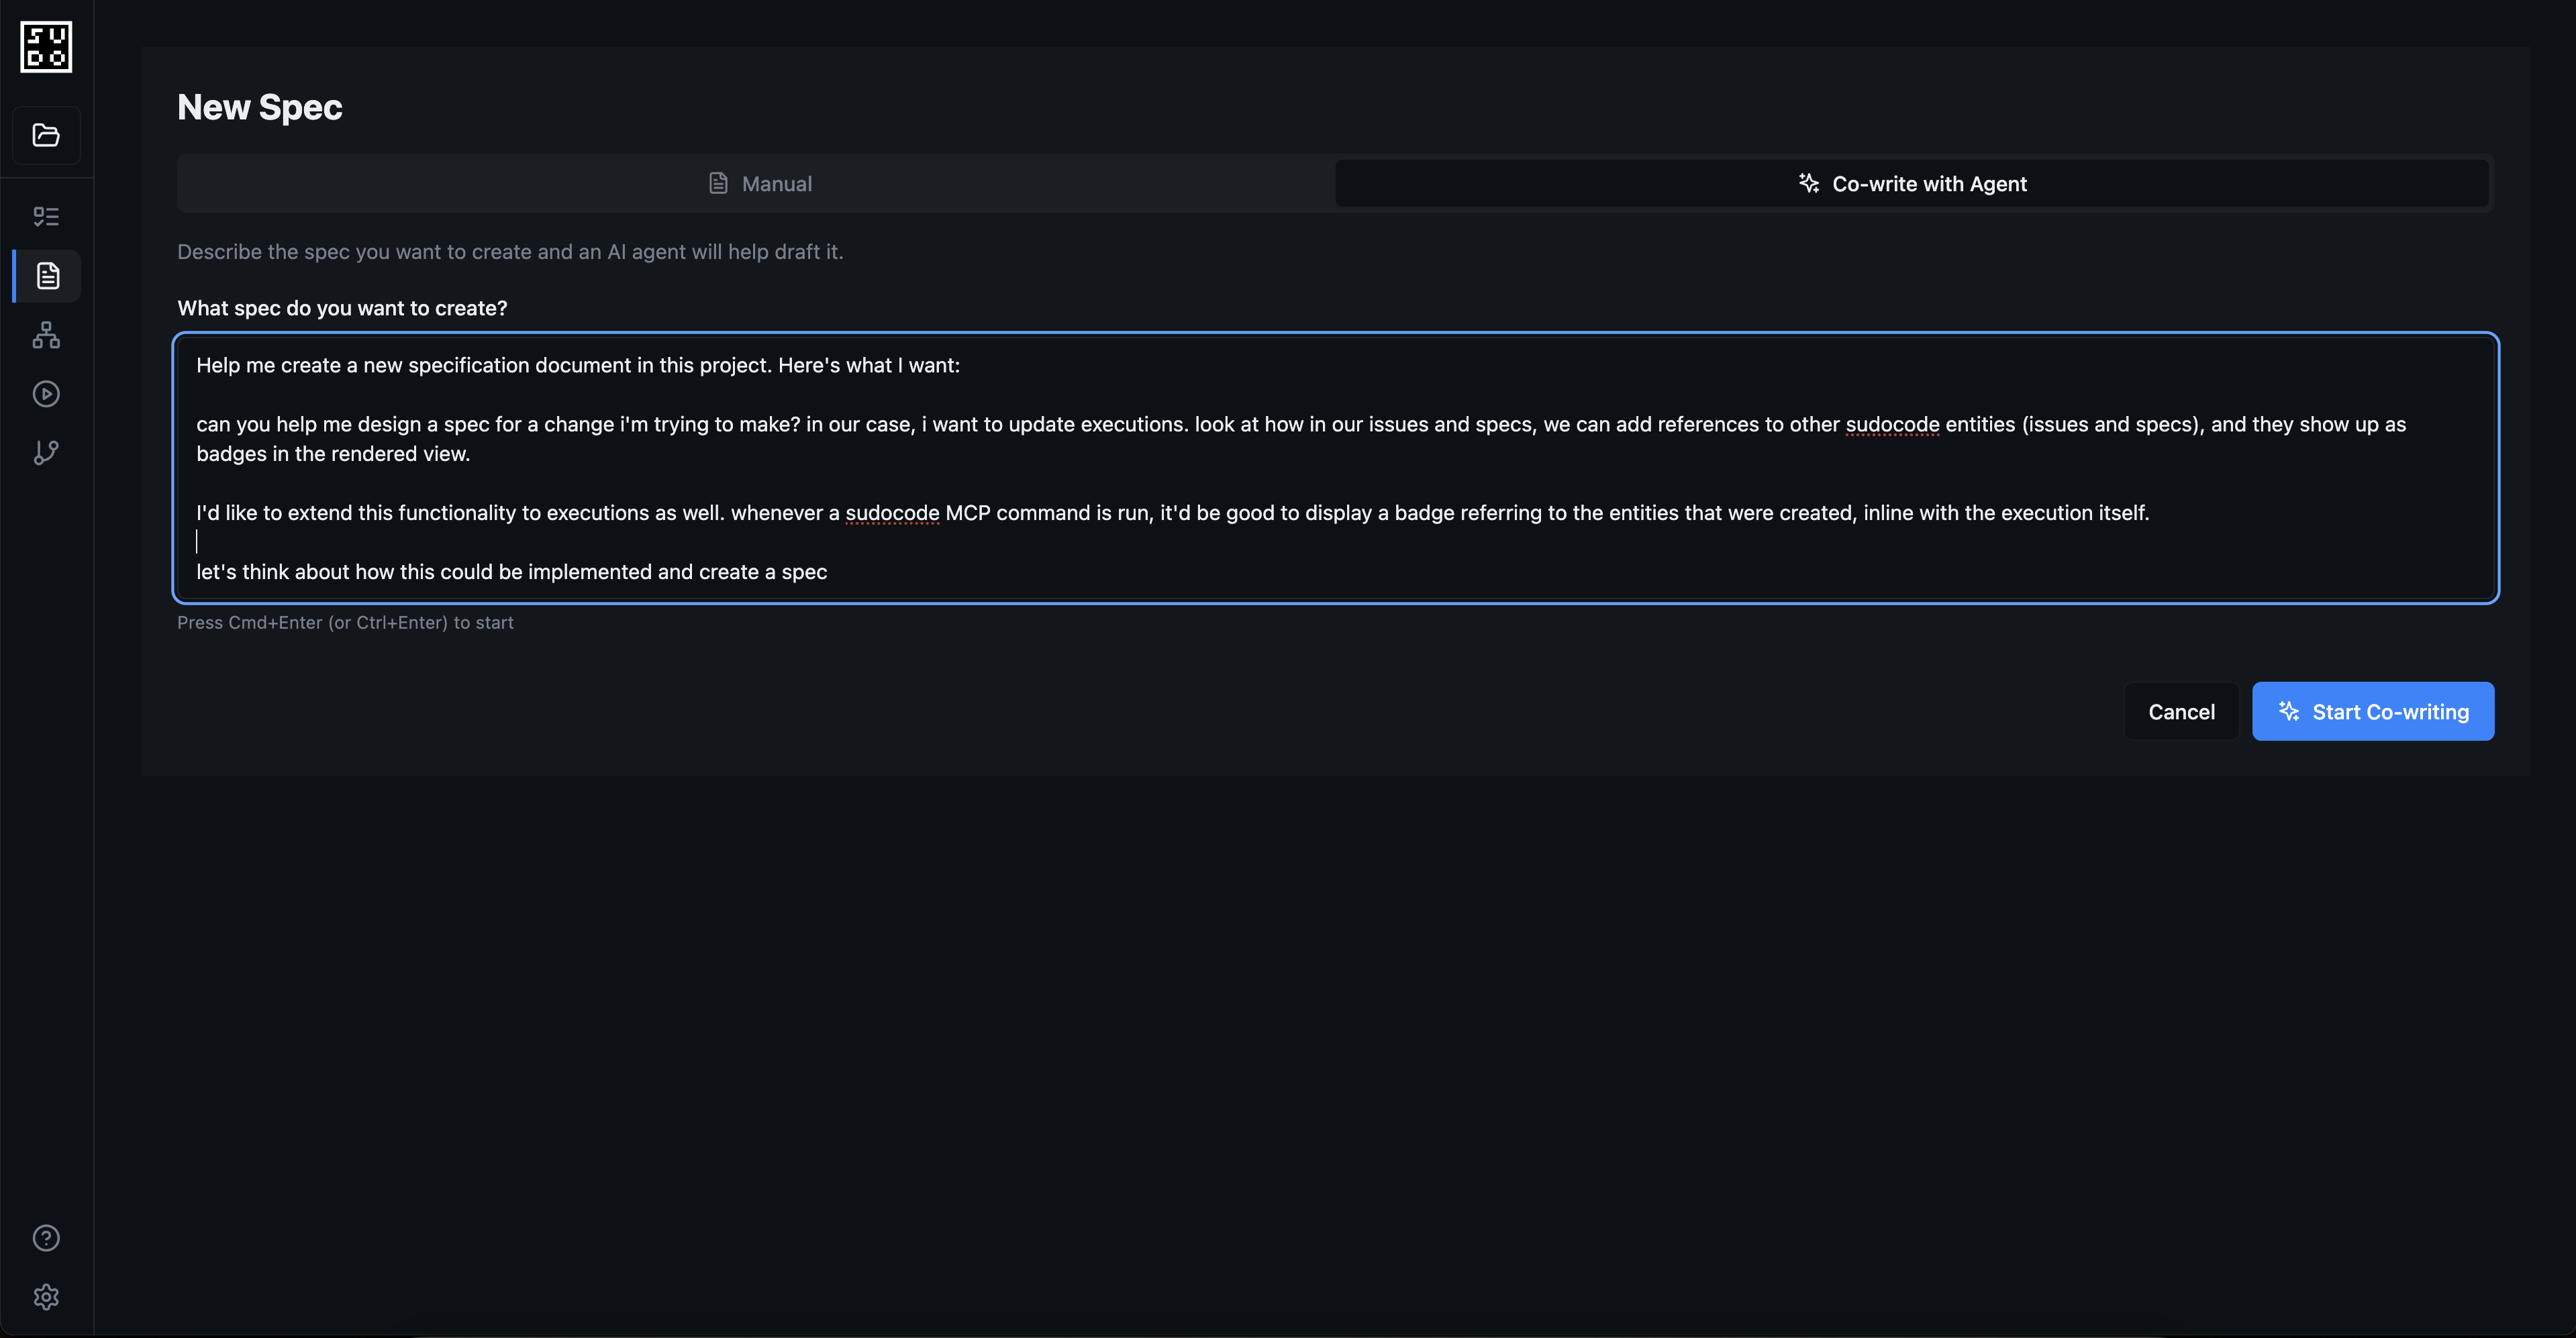
Task: Select the Co-write with Agent tab
Action: pos(1912,183)
